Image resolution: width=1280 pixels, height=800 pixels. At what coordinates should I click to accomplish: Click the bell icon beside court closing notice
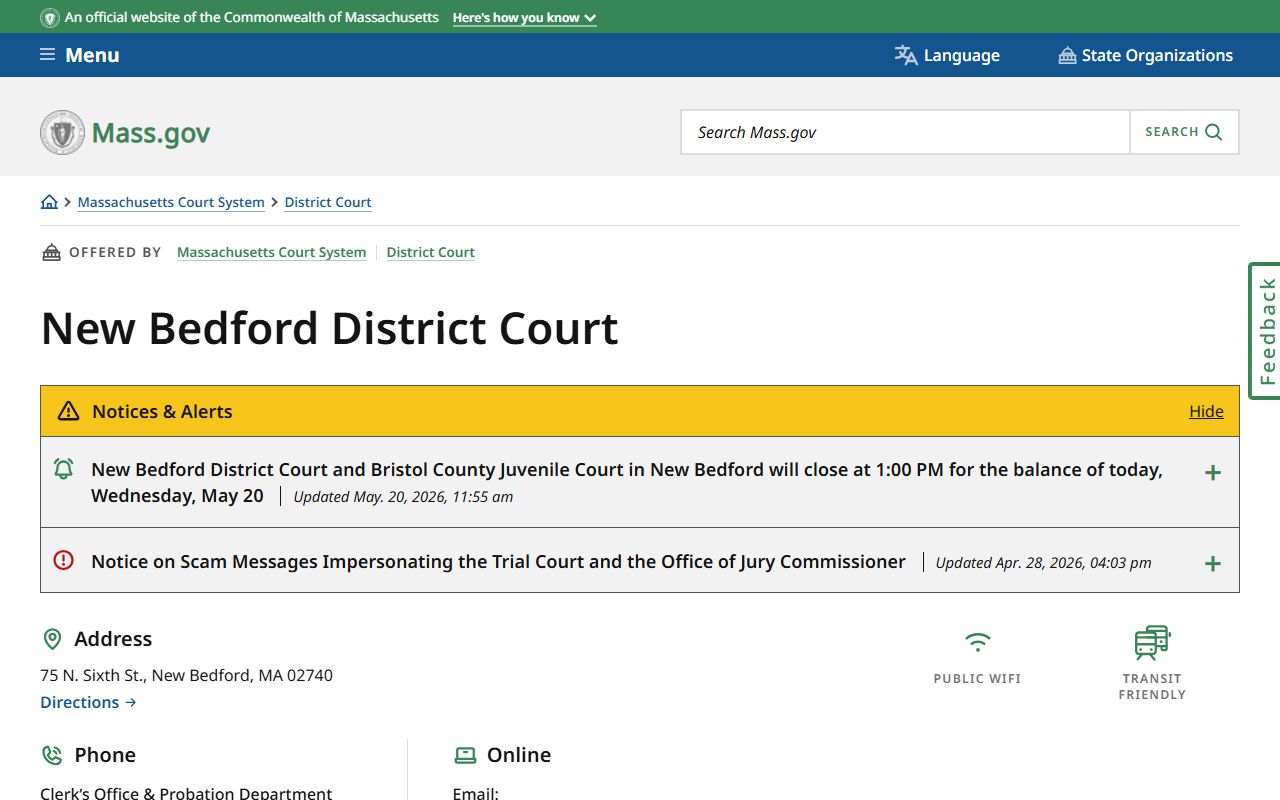pos(63,468)
